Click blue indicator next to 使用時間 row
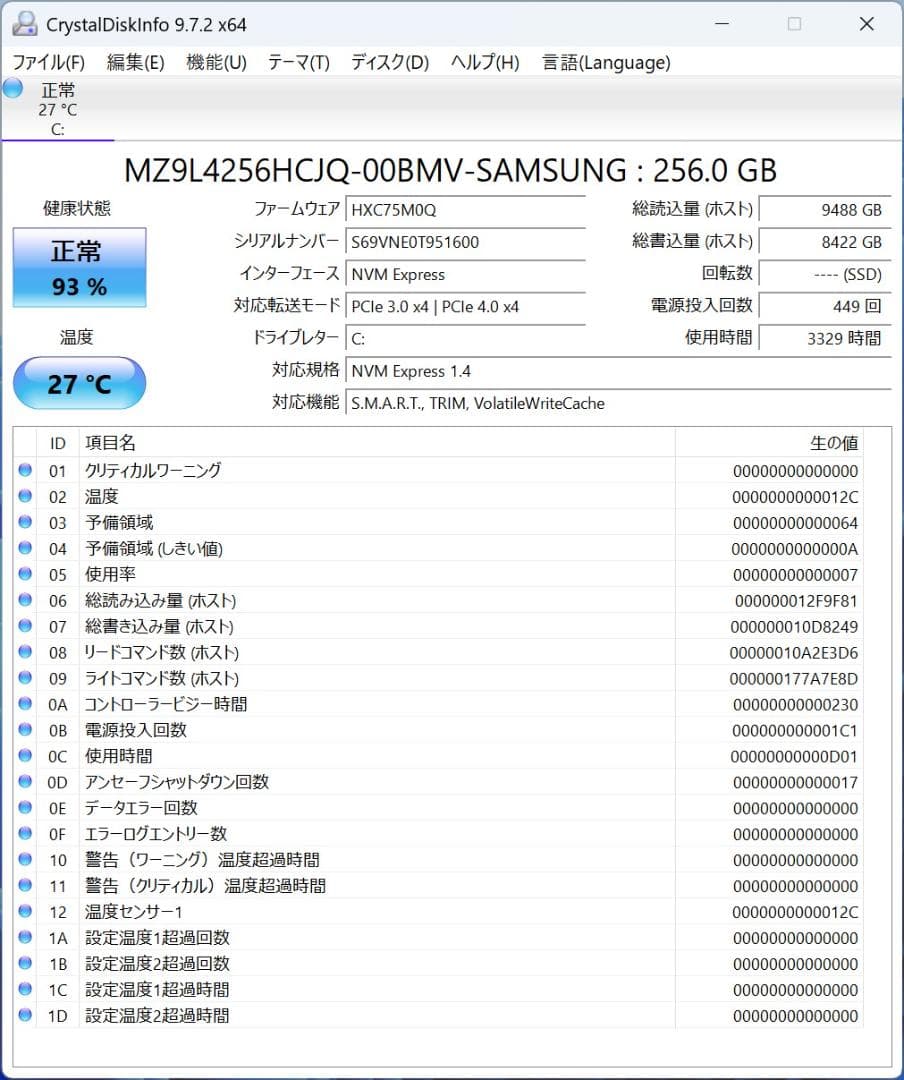Screen dimensions: 904x1080 click(x=25, y=756)
